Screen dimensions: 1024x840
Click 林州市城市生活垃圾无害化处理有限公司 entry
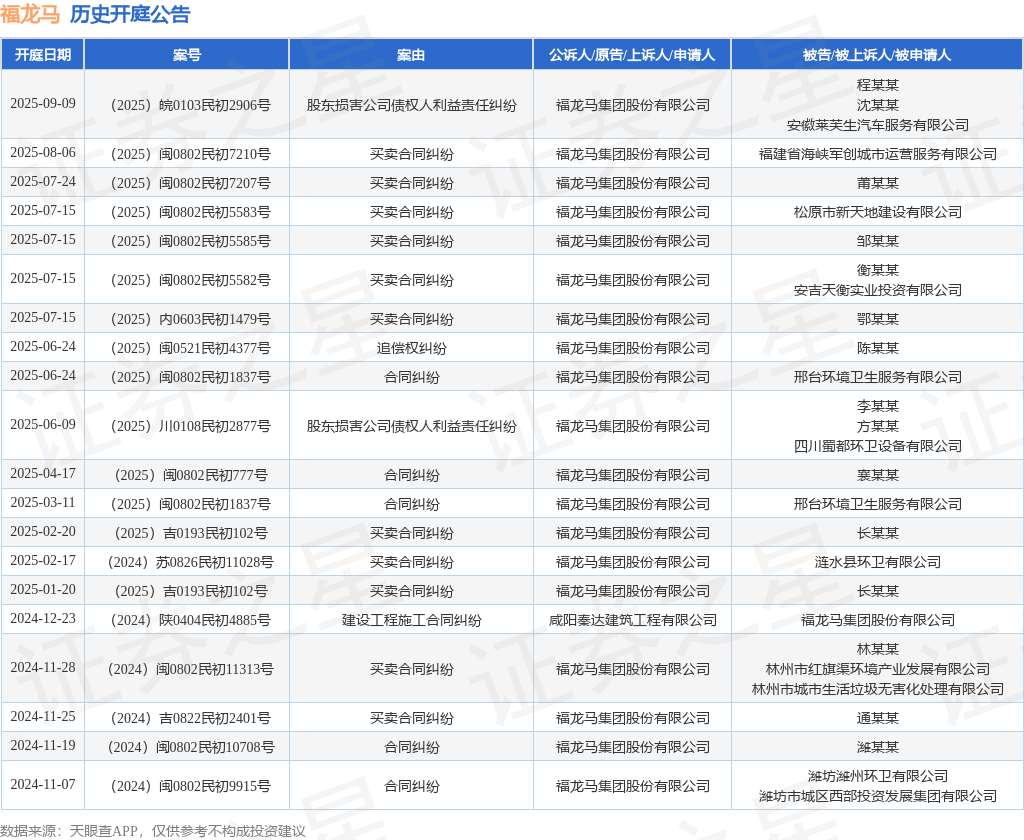878,689
